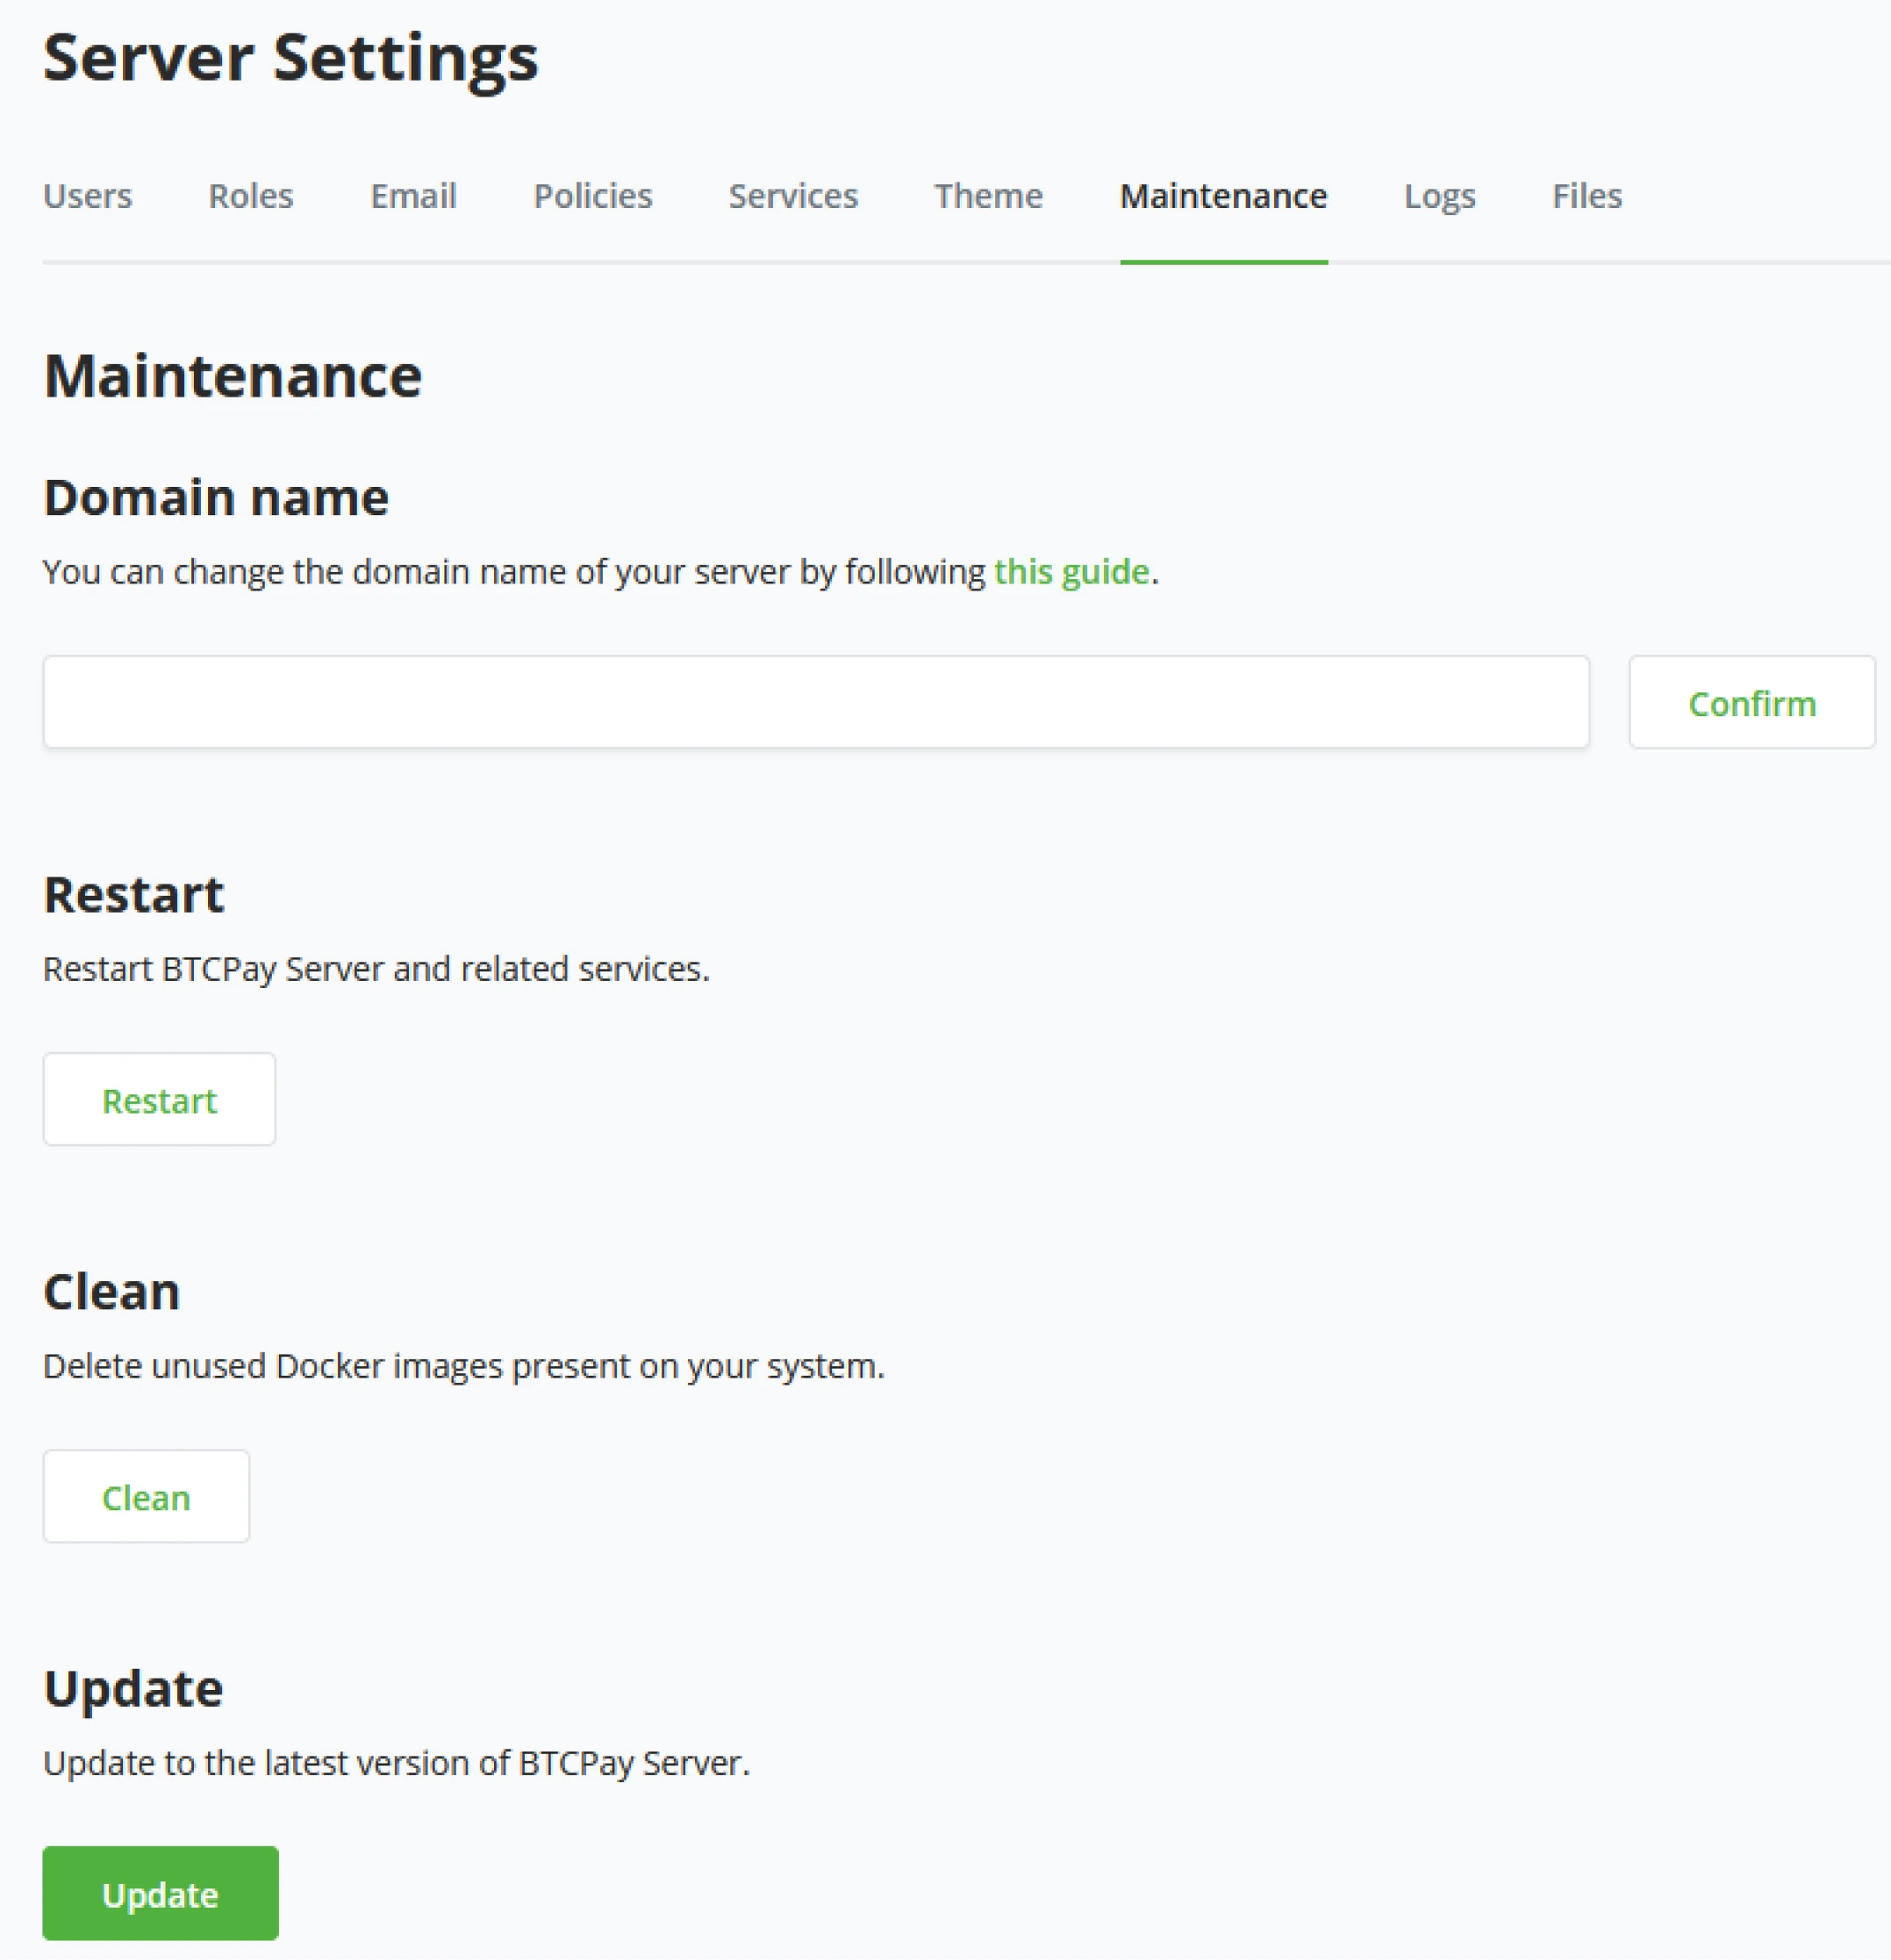Viewport: 1891px width, 1960px height.
Task: Focus the domain name text field
Action: (x=815, y=702)
